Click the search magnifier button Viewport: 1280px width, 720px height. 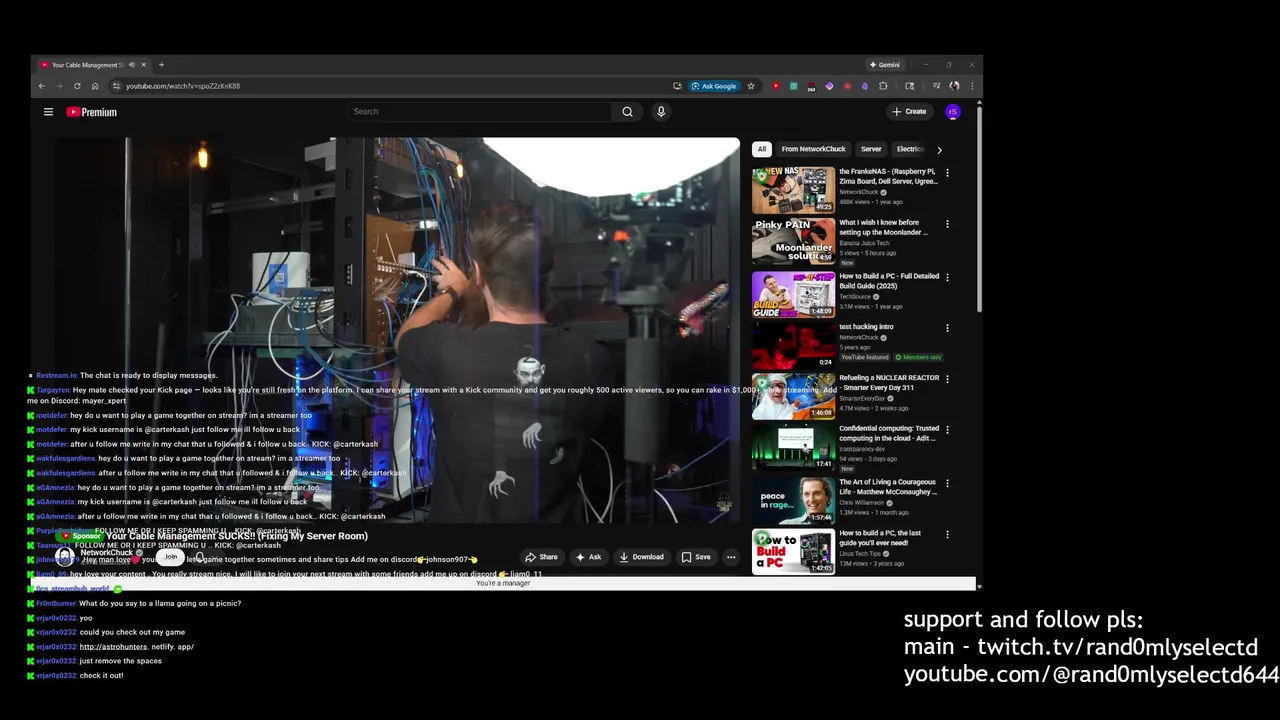pyautogui.click(x=627, y=112)
